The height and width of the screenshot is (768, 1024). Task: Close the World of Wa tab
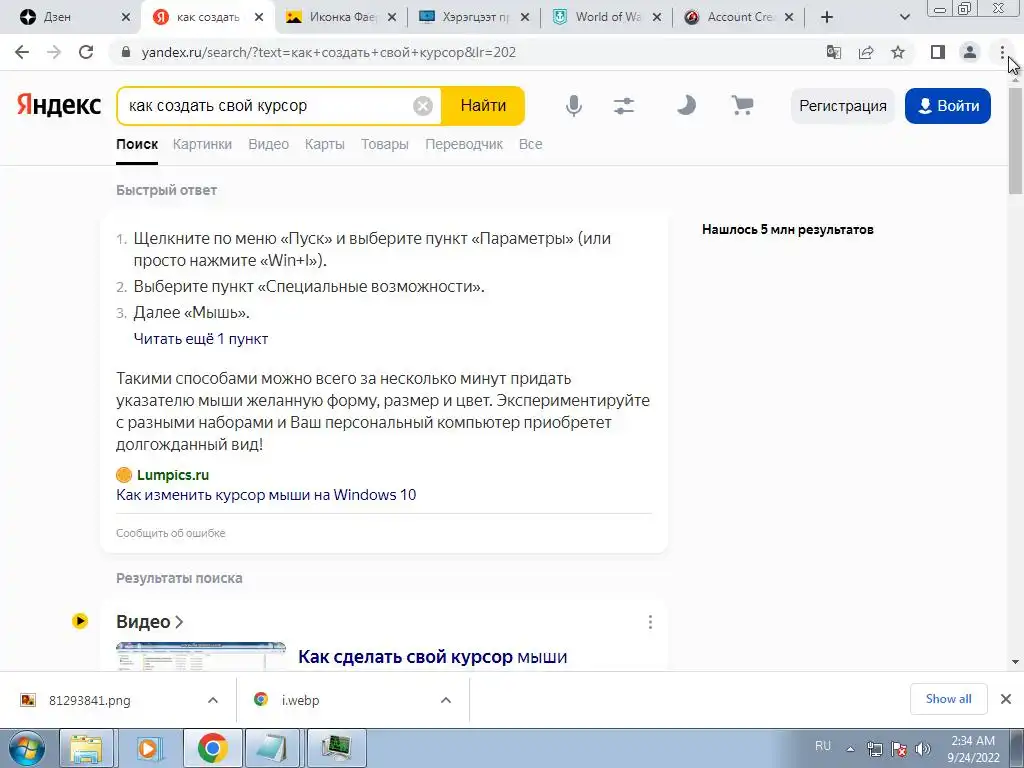pos(657,17)
